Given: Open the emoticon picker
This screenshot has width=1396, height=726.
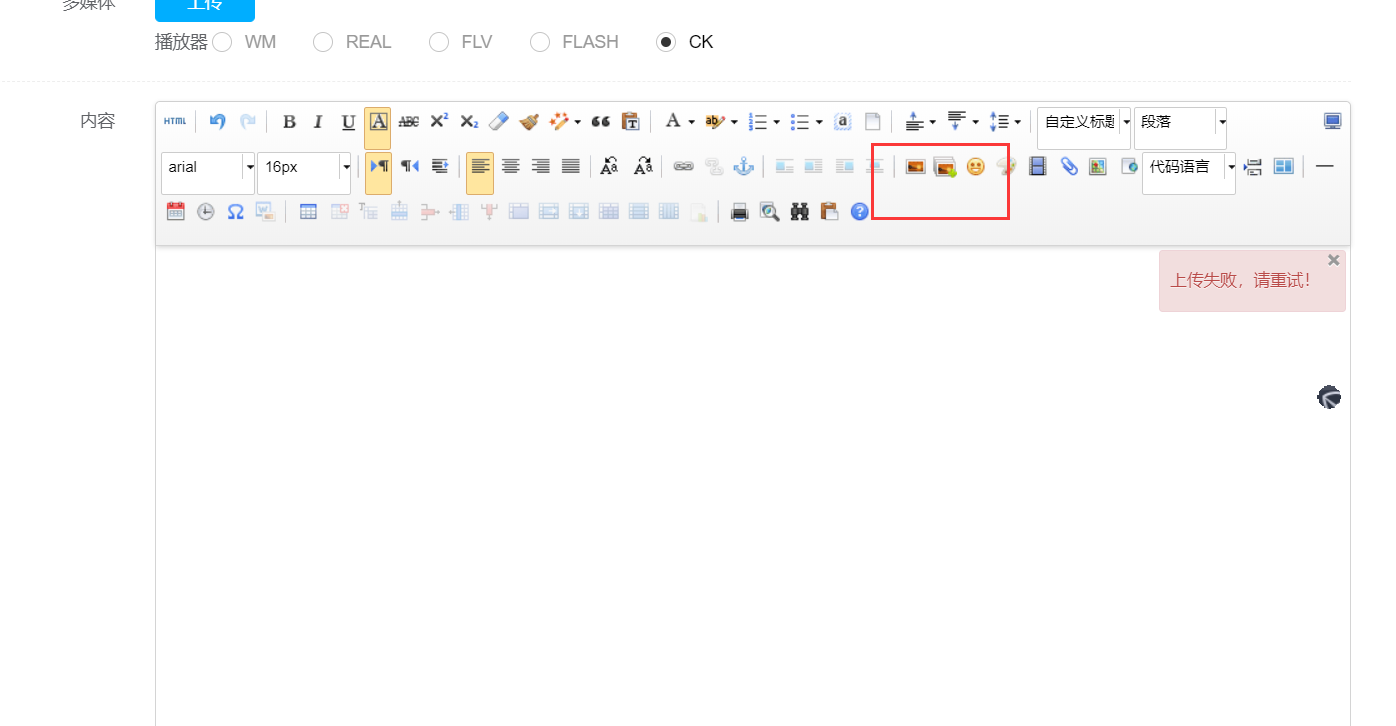Looking at the screenshot, I should pos(975,167).
